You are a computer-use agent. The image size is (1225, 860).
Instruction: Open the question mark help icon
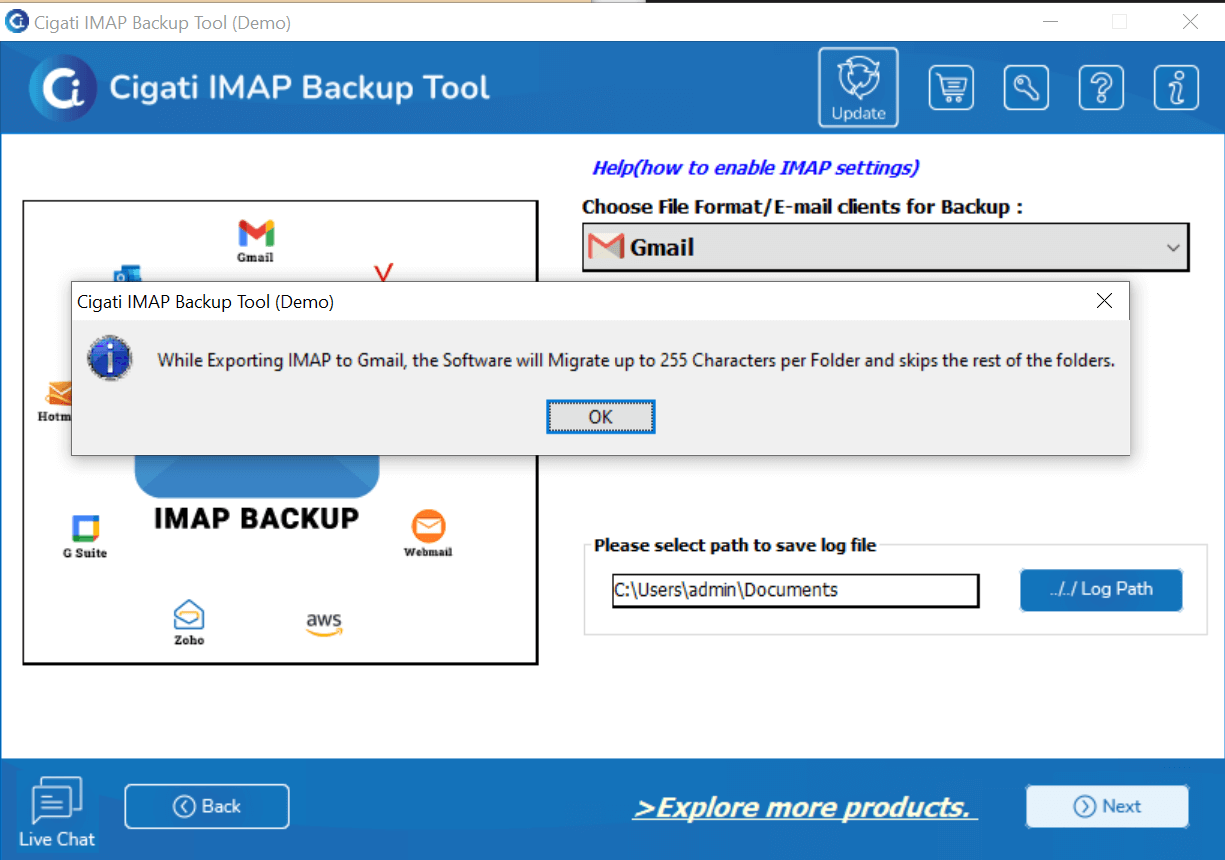[x=1101, y=88]
